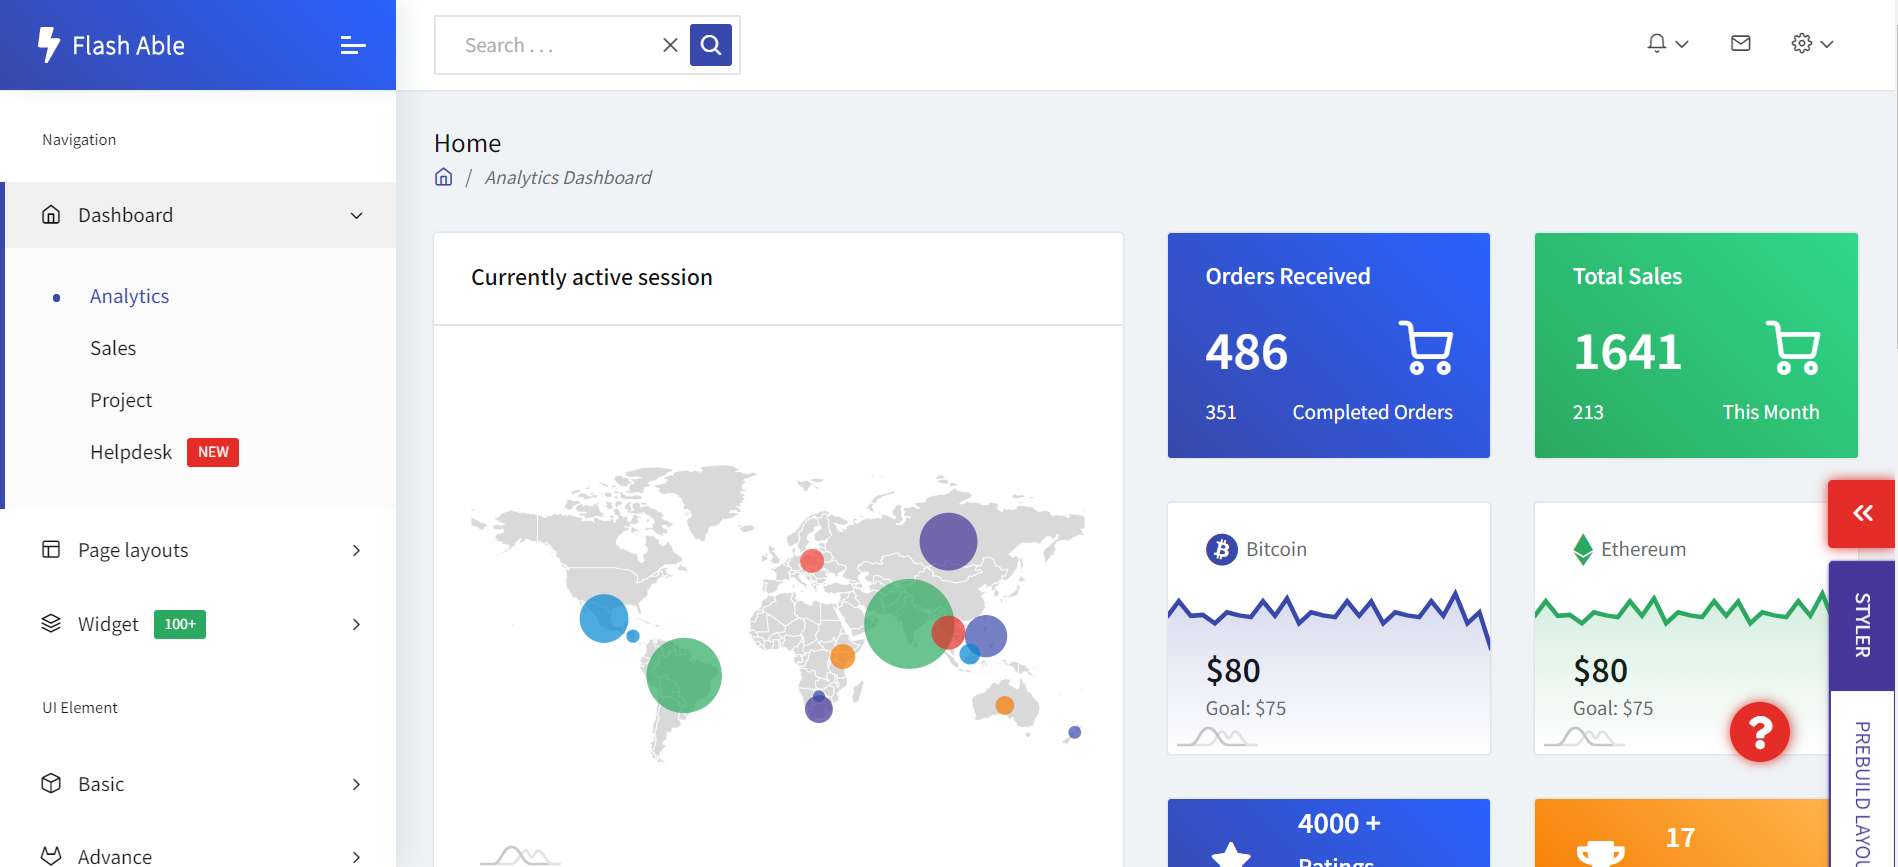Expand the Basic menu chevron

(357, 785)
